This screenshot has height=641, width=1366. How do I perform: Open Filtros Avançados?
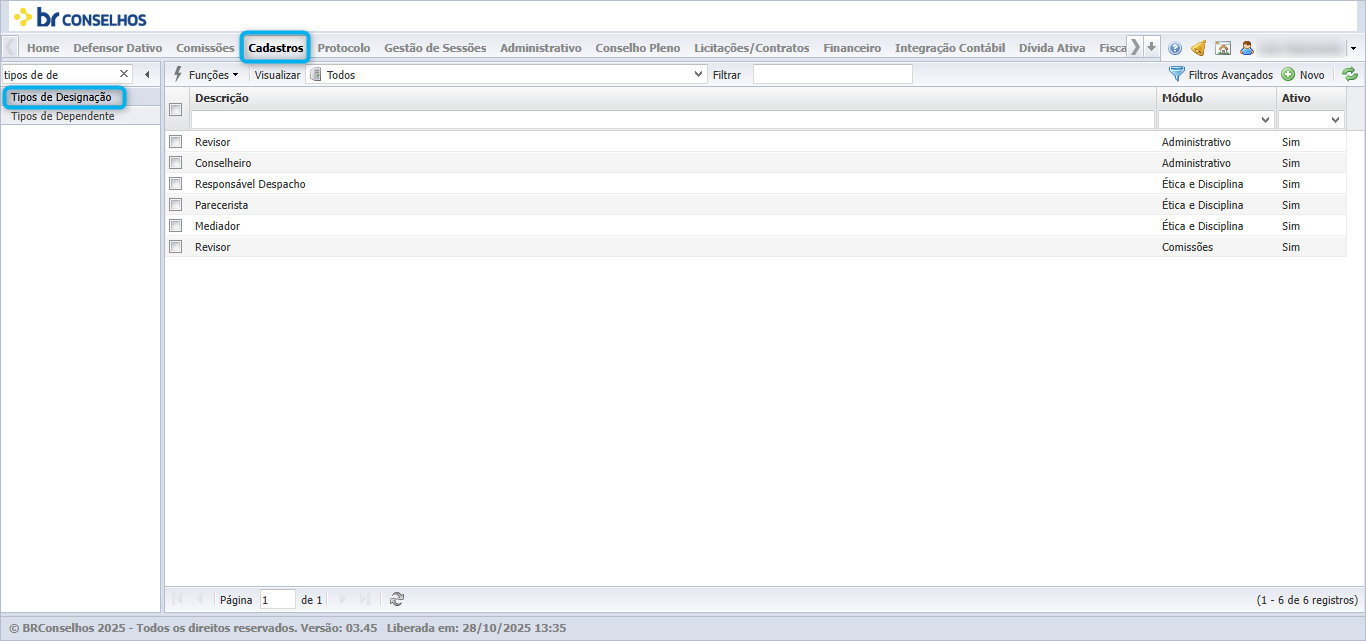[1221, 75]
